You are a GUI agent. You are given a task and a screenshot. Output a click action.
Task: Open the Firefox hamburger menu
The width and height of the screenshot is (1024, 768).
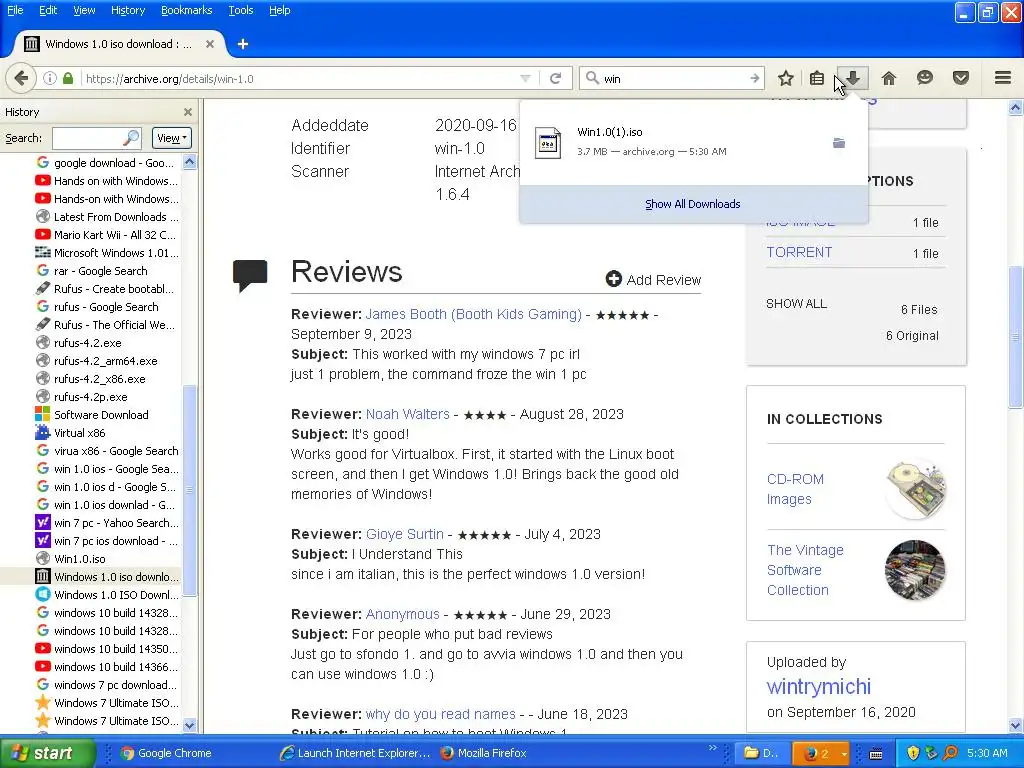(1003, 78)
